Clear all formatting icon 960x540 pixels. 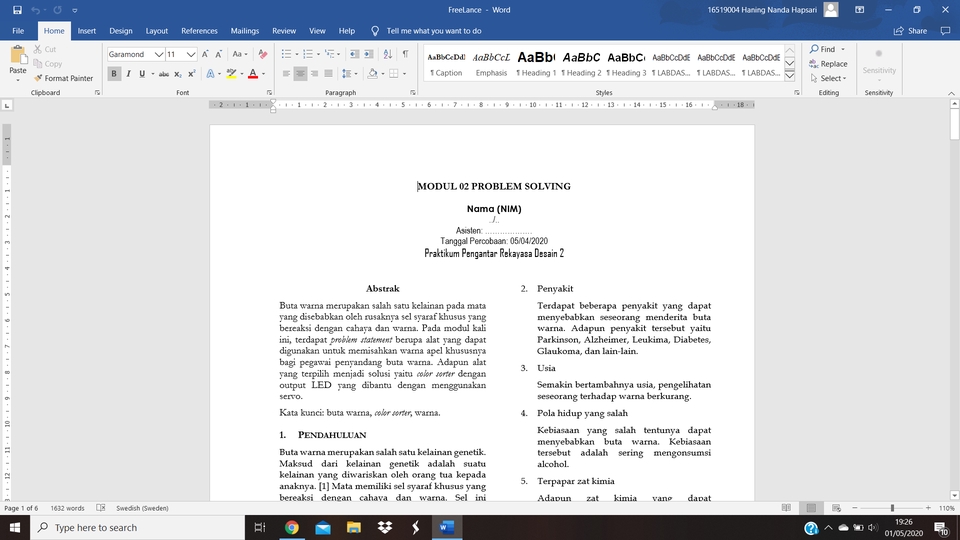point(263,54)
